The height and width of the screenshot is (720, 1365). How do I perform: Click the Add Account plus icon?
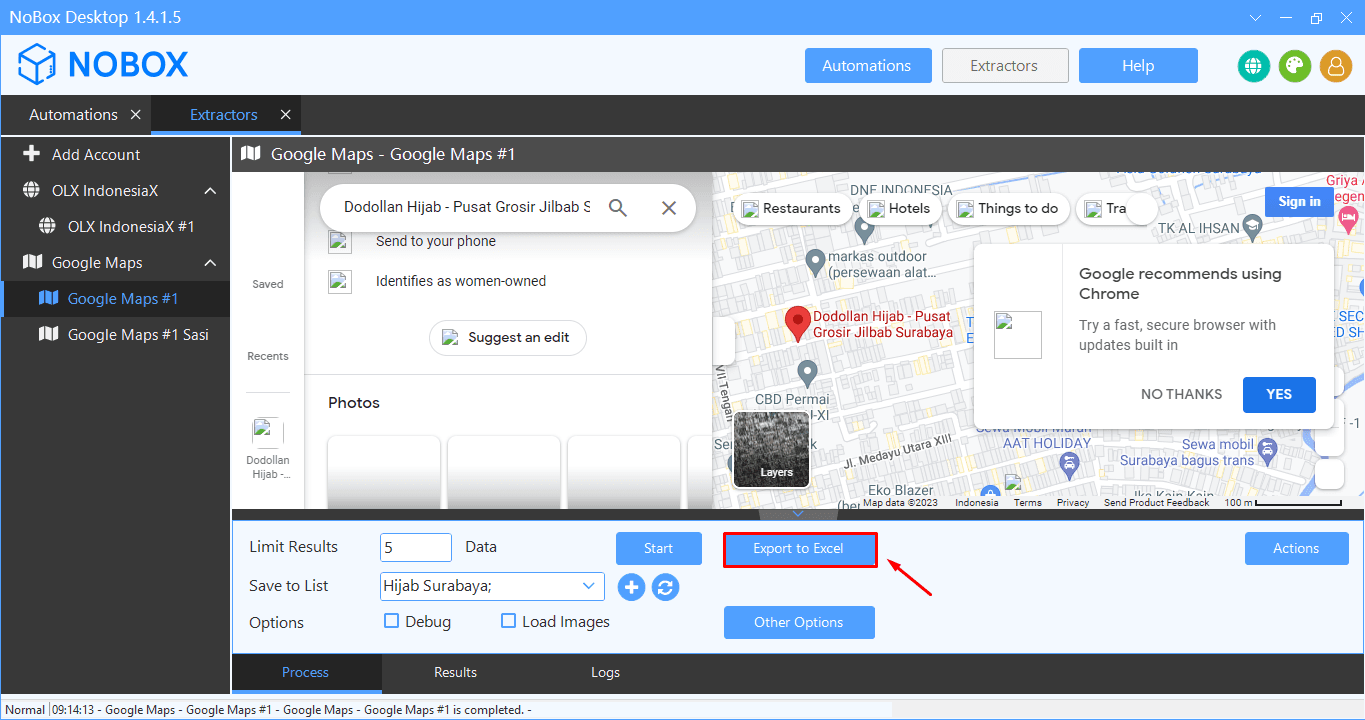[32, 154]
